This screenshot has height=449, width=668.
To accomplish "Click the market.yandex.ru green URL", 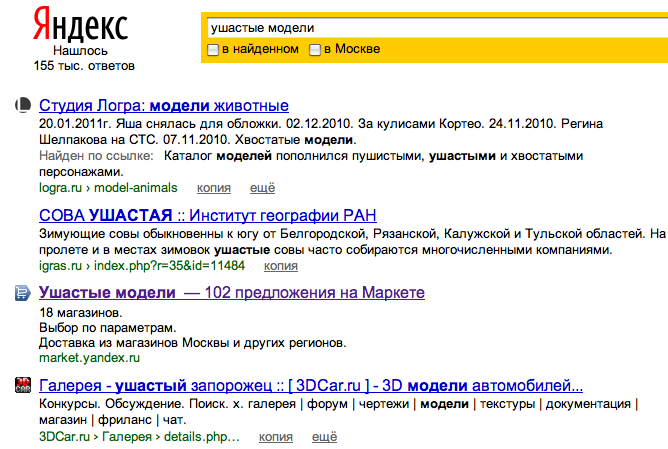I will (x=89, y=358).
